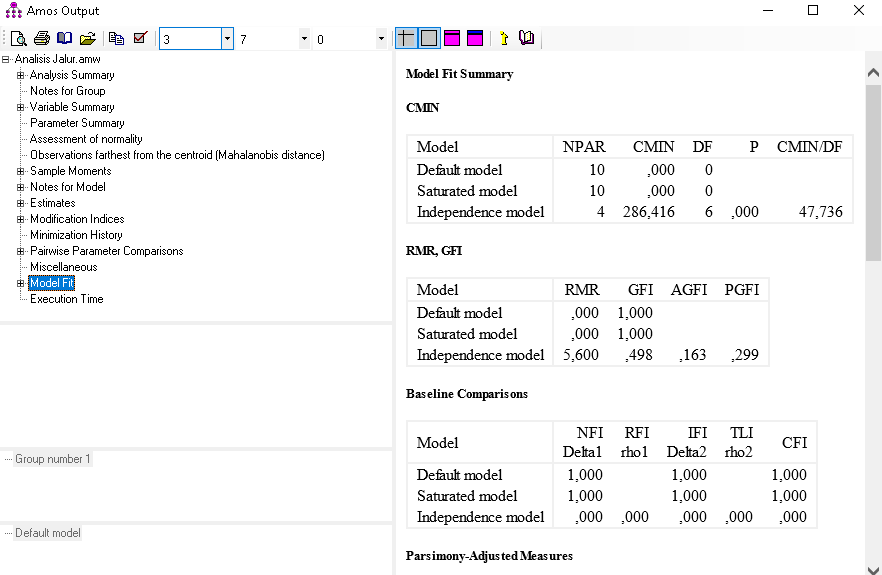Toggle the dark-header table color button

[x=475, y=38]
